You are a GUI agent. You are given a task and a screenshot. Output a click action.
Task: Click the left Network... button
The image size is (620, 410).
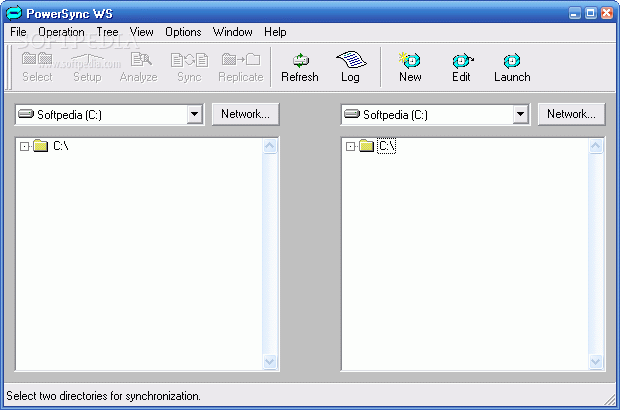pos(246,114)
